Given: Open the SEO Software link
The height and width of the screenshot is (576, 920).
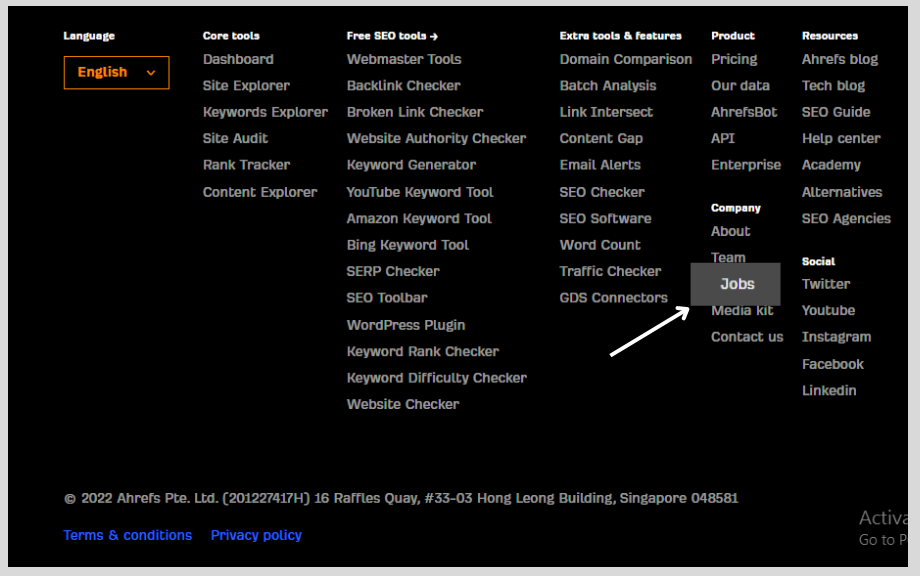Looking at the screenshot, I should click(x=606, y=219).
